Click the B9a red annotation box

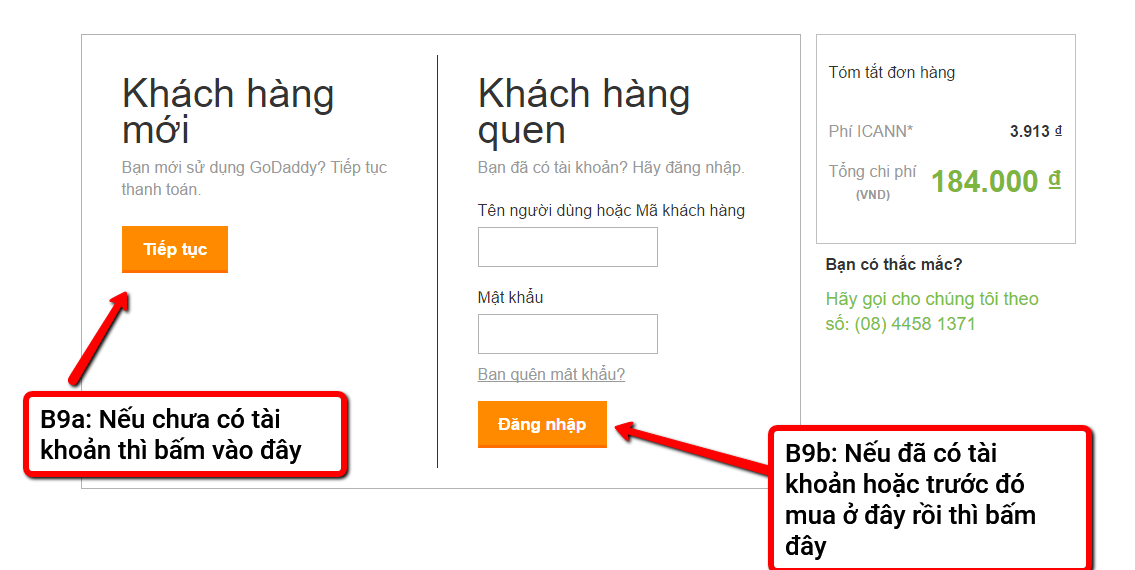pyautogui.click(x=185, y=434)
